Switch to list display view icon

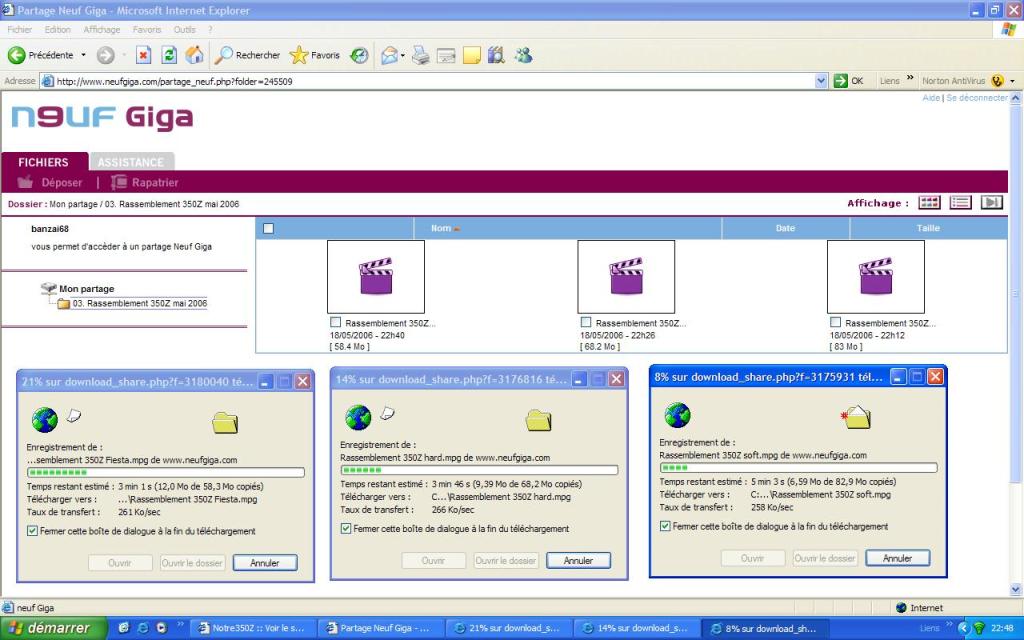click(960, 202)
